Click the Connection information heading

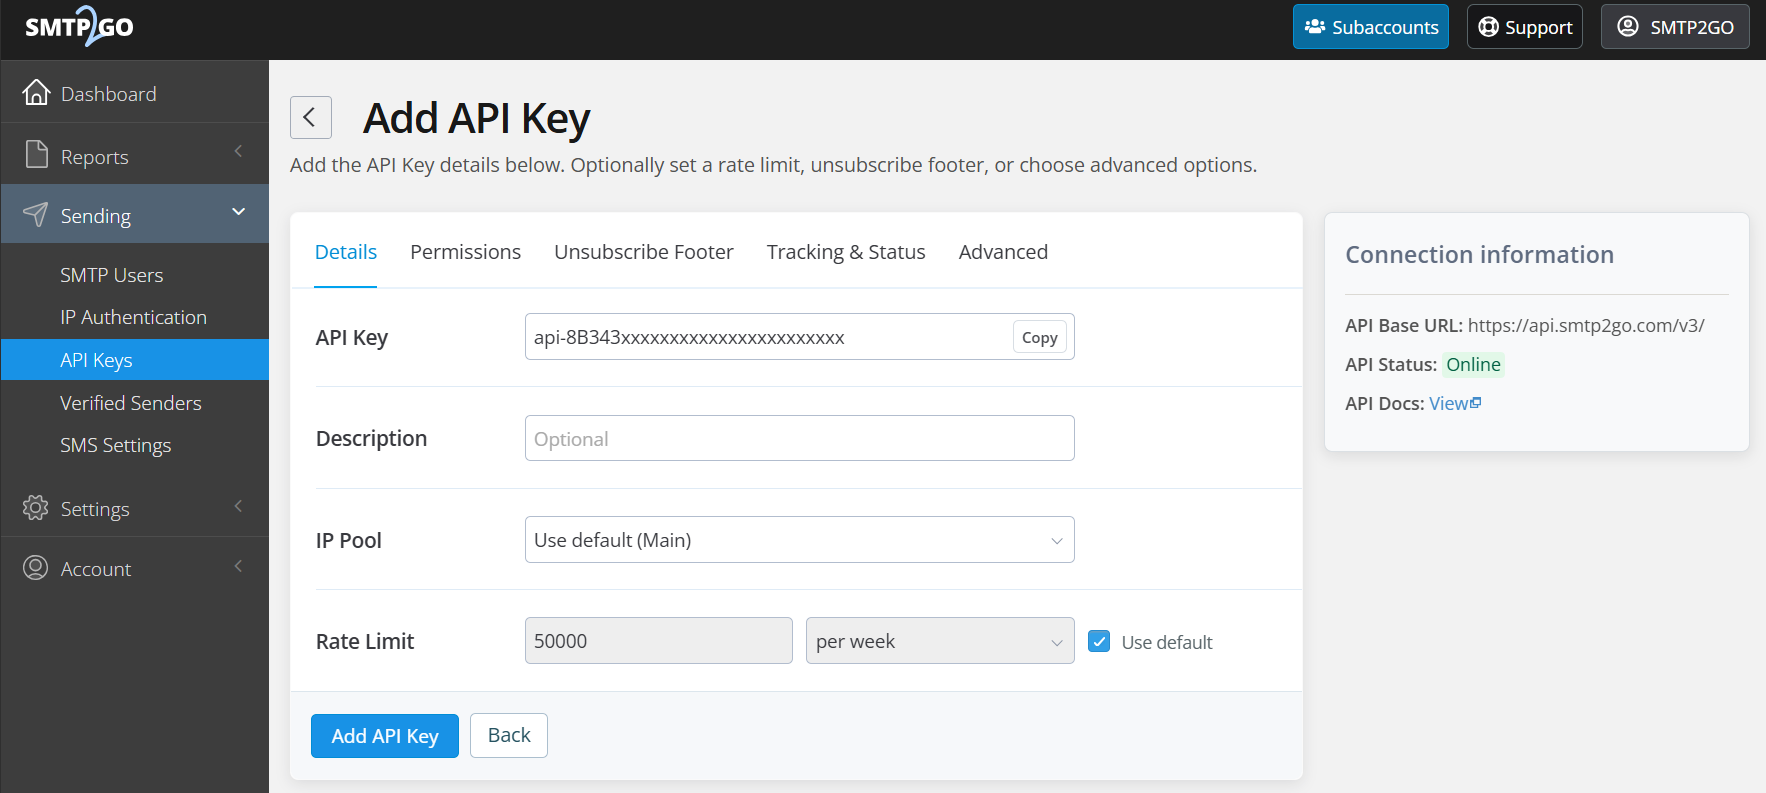[x=1479, y=255]
